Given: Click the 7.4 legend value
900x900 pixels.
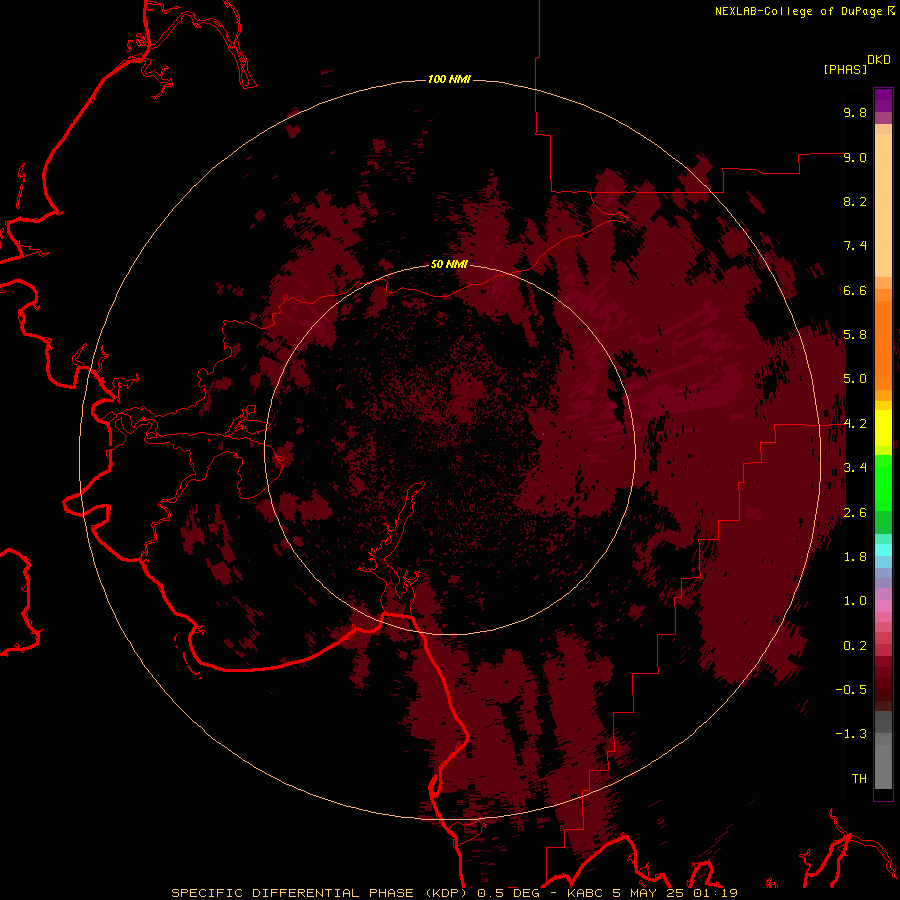Looking at the screenshot, I should (x=855, y=246).
